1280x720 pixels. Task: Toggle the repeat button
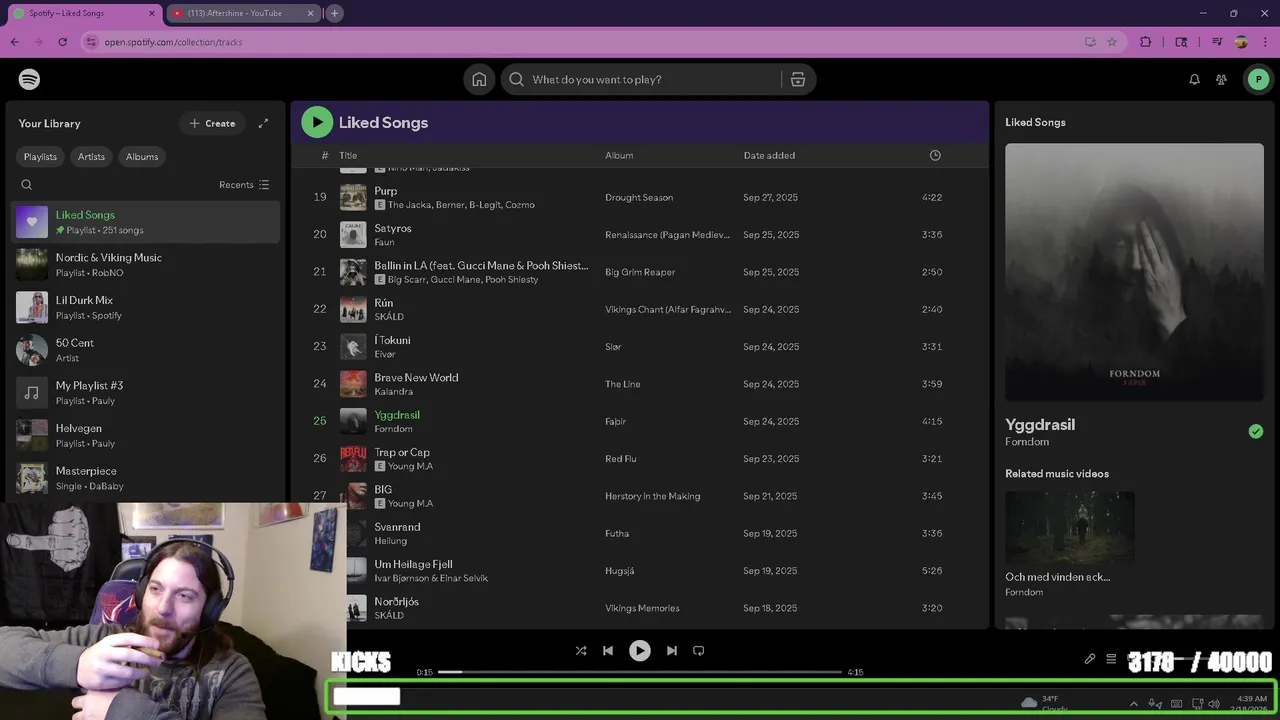[699, 650]
